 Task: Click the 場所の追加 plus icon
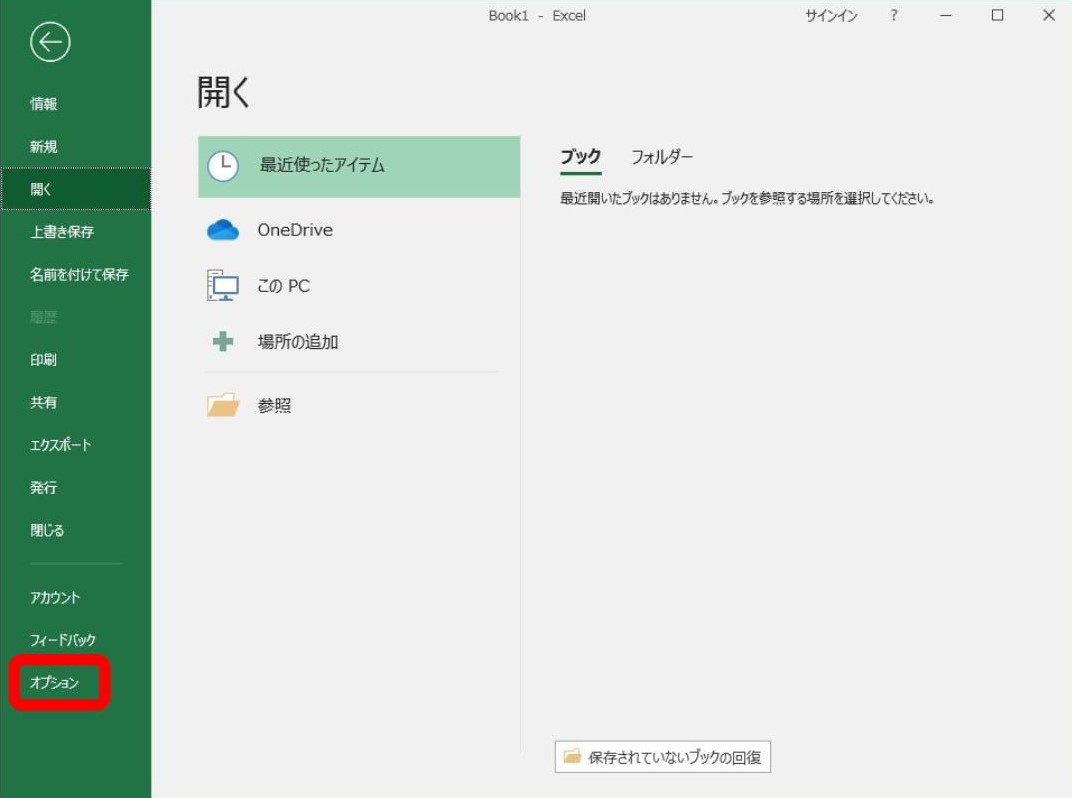(224, 341)
